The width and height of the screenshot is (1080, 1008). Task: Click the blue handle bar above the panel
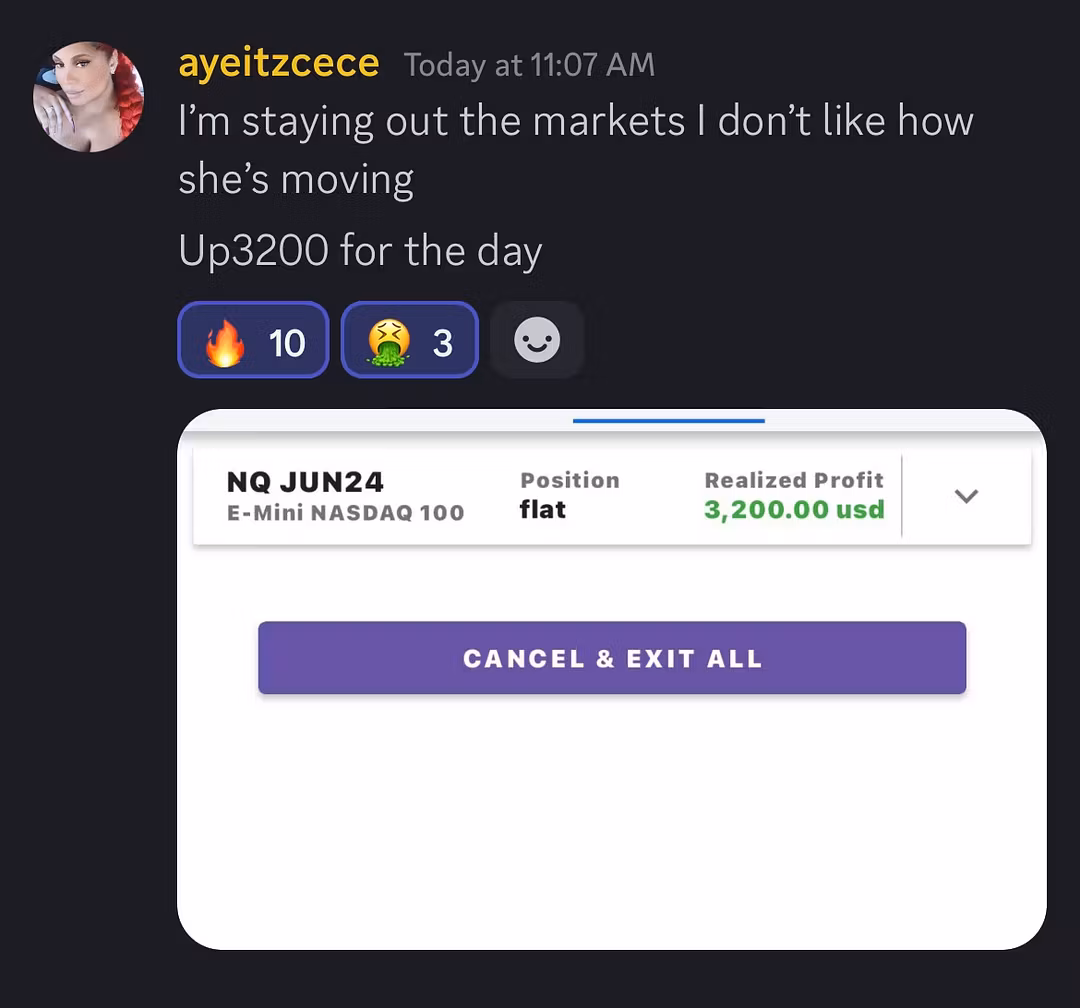coord(668,421)
